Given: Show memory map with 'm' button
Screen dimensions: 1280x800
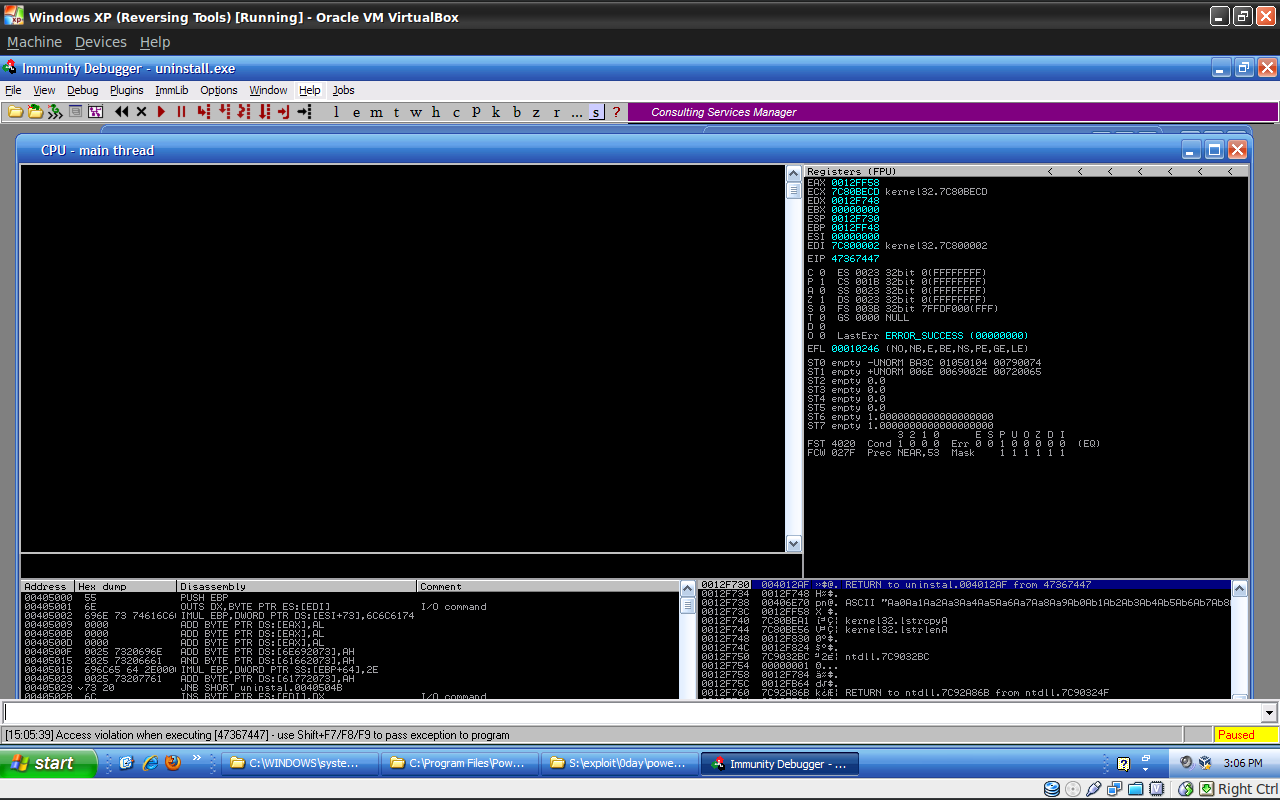Looking at the screenshot, I should 376,112.
